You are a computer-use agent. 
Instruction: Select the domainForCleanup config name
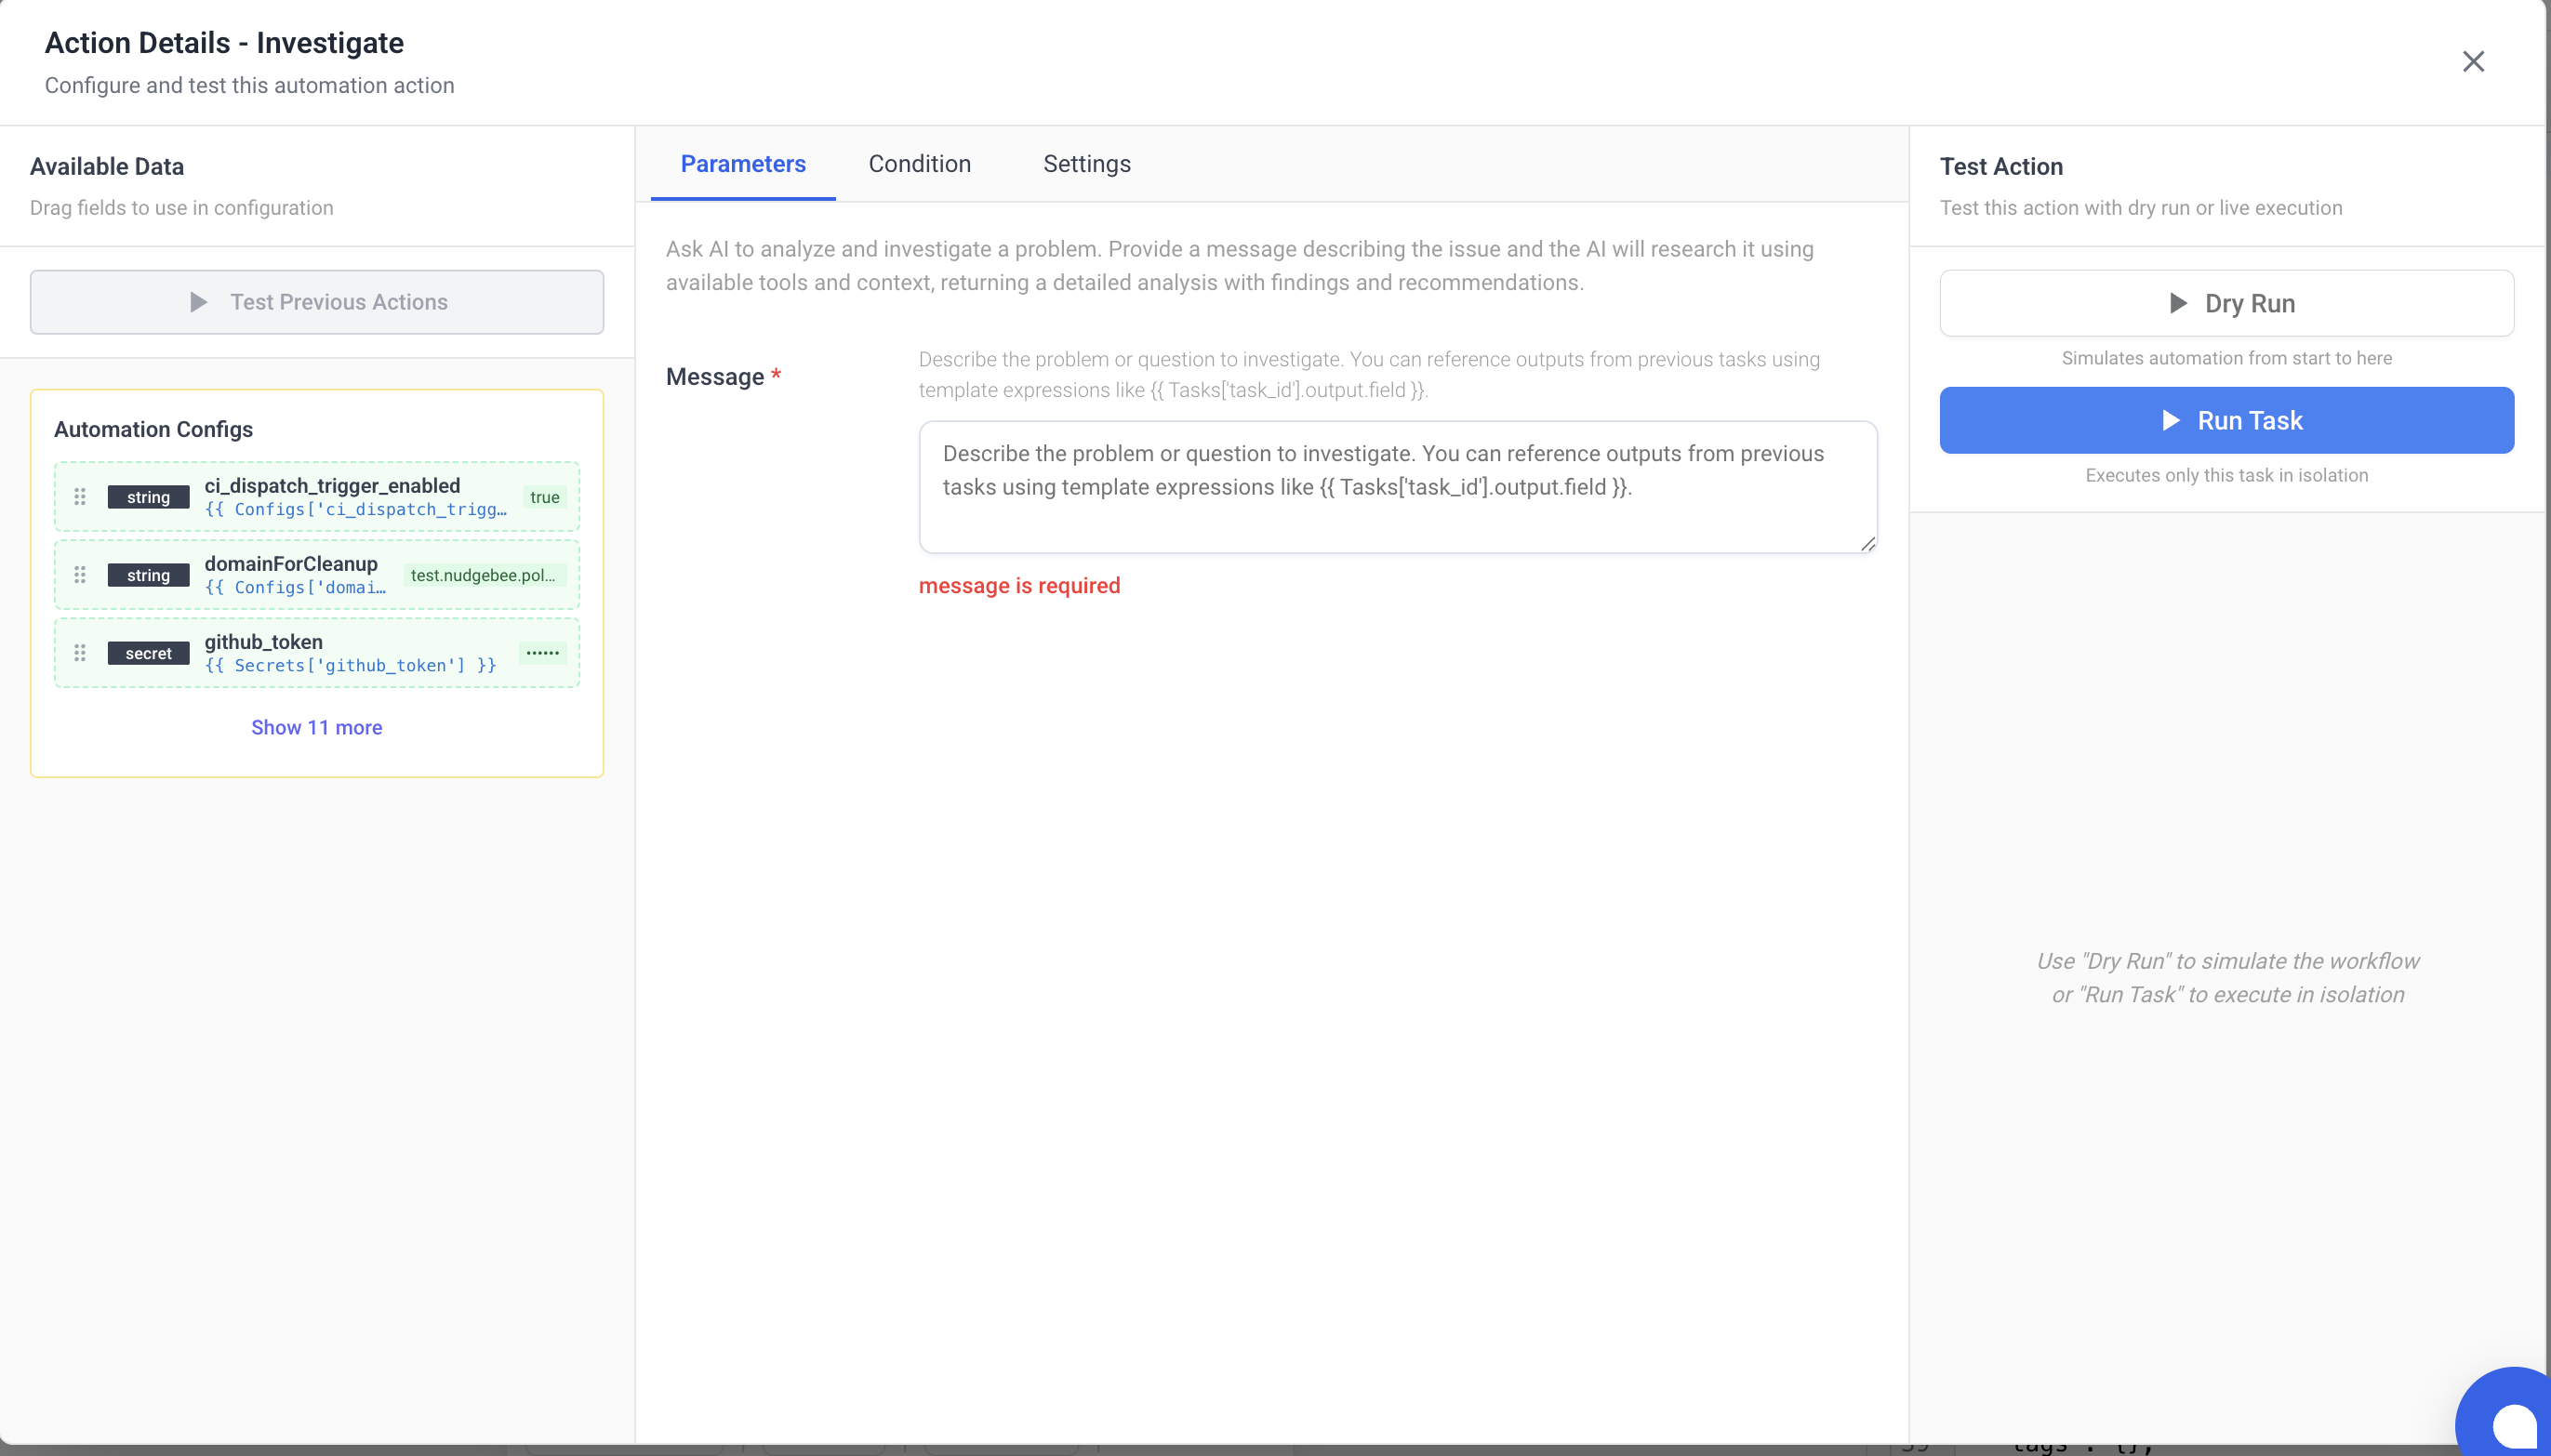point(291,563)
